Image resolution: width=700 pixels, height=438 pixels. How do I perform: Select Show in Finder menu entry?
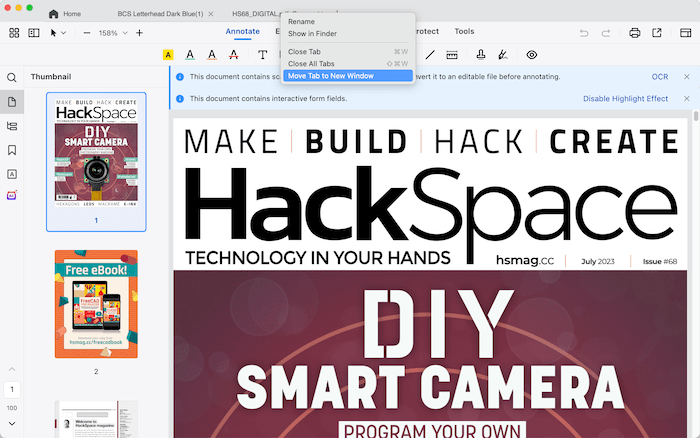click(x=313, y=33)
